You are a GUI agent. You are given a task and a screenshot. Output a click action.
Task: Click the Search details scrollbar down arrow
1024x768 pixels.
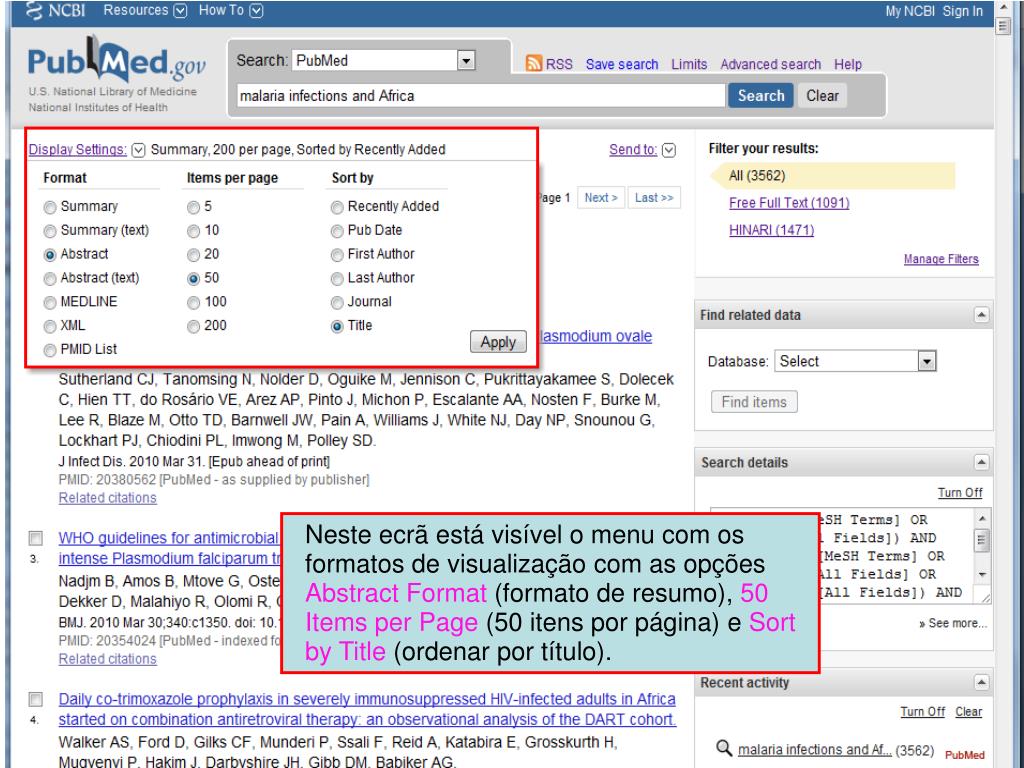tap(983, 575)
